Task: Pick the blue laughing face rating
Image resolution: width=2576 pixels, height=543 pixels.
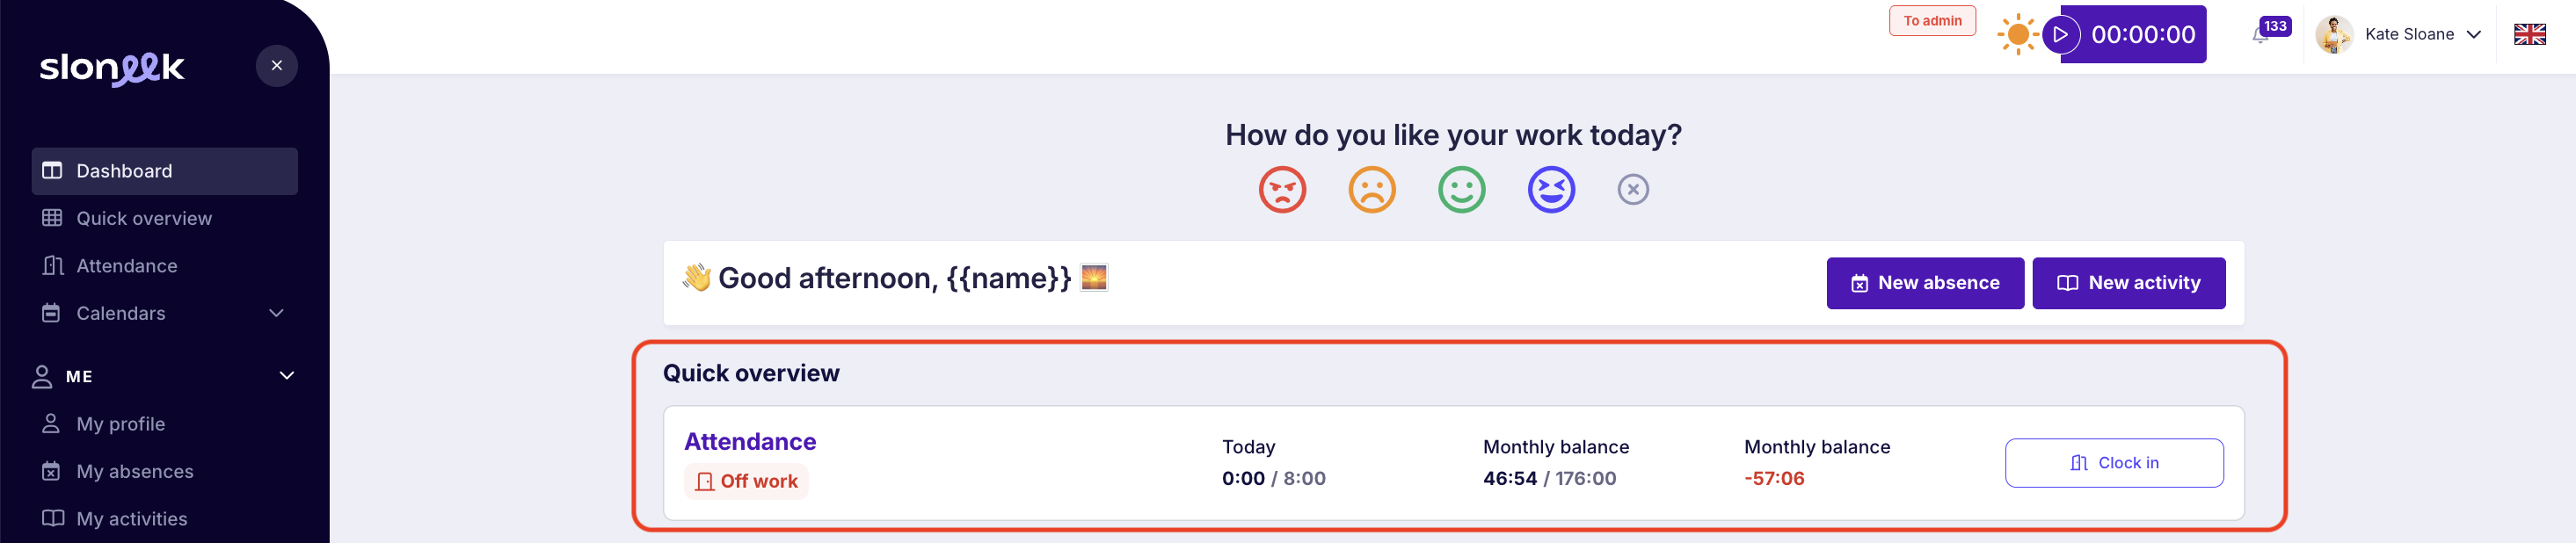Action: (1551, 189)
